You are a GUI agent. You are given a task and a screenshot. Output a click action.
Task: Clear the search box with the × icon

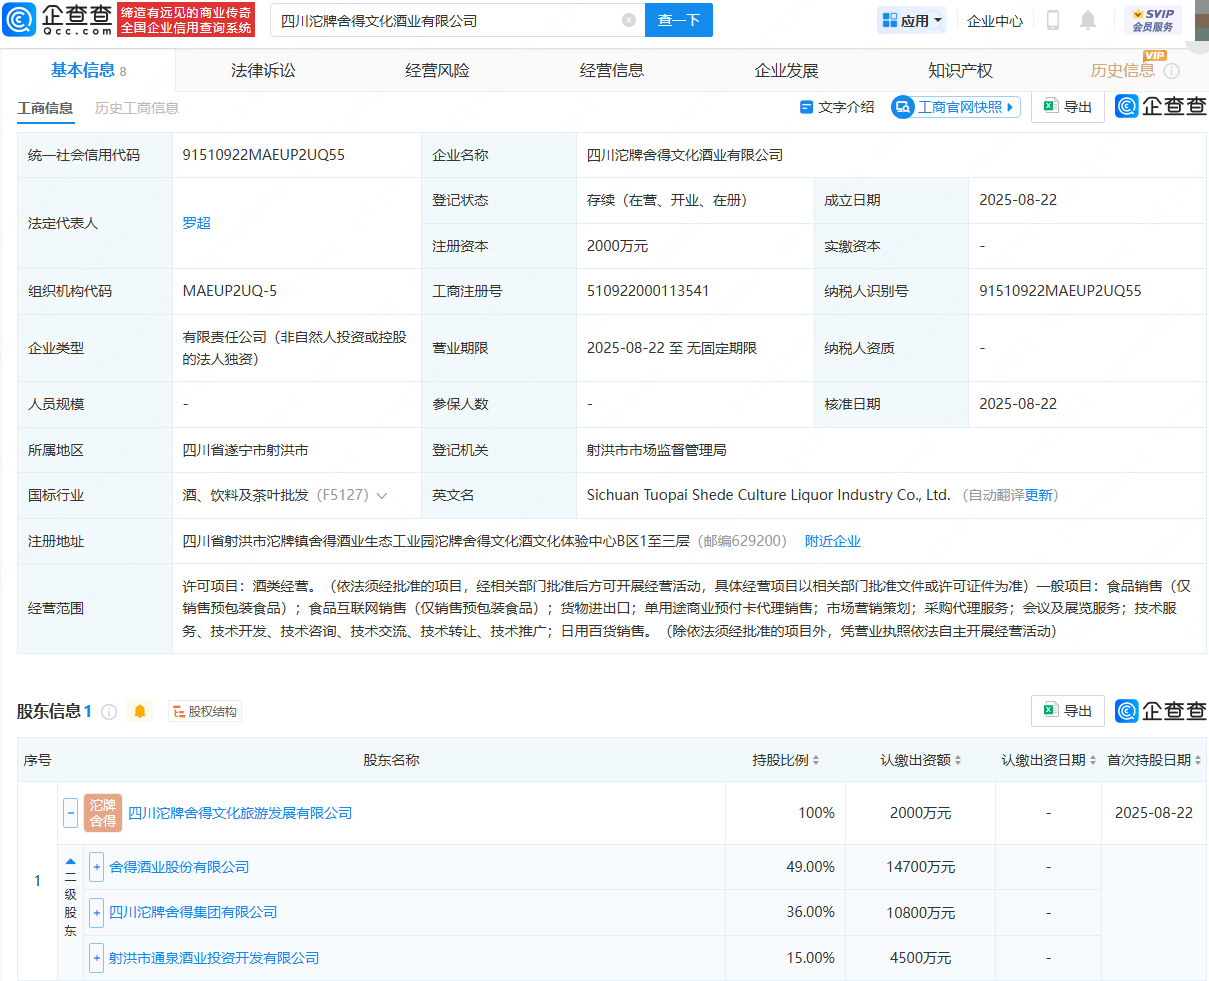coord(628,20)
